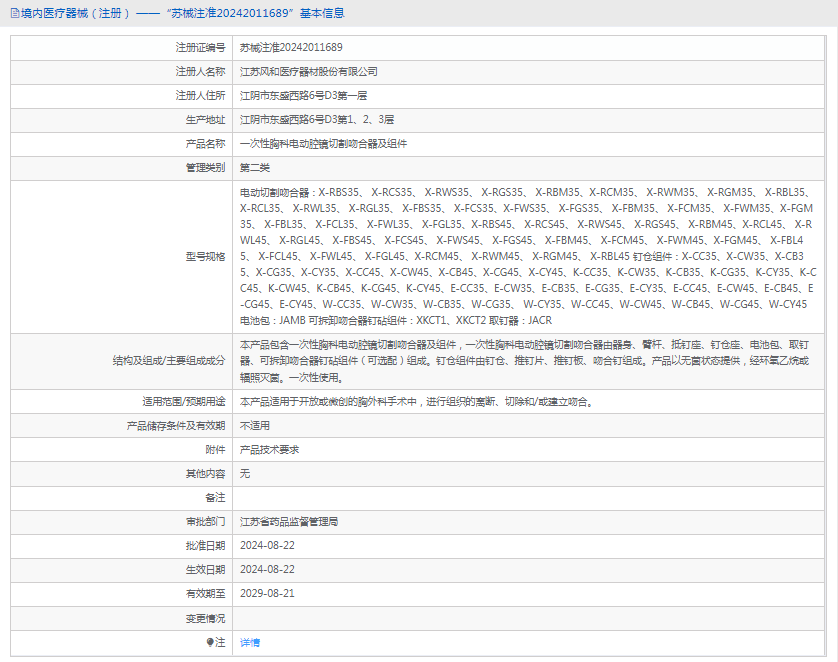Click the 管理类别 label
Image resolution: width=838 pixels, height=662 pixels.
click(x=205, y=168)
